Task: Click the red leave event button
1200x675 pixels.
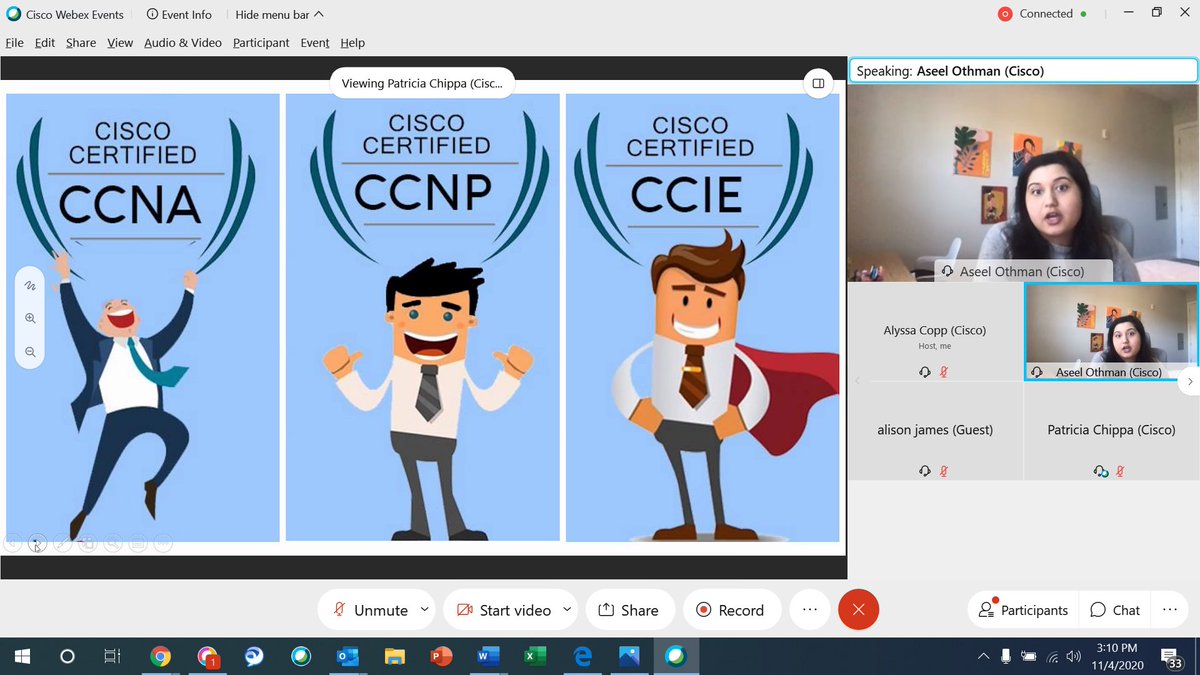Action: click(x=858, y=610)
